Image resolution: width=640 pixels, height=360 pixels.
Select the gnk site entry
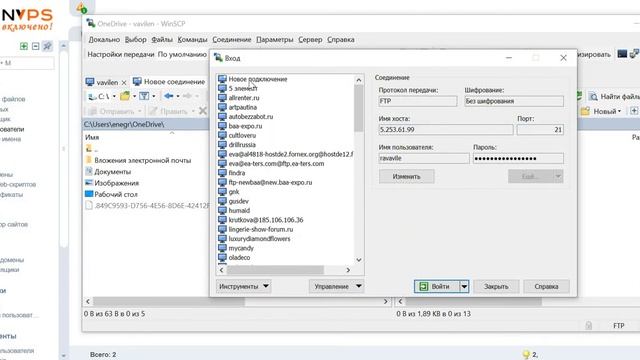pyautogui.click(x=234, y=192)
